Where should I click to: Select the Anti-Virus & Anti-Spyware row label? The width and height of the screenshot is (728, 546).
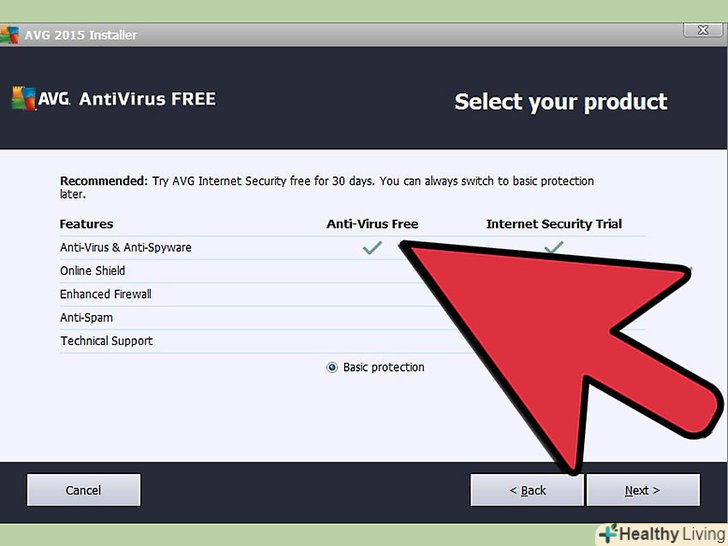(125, 247)
